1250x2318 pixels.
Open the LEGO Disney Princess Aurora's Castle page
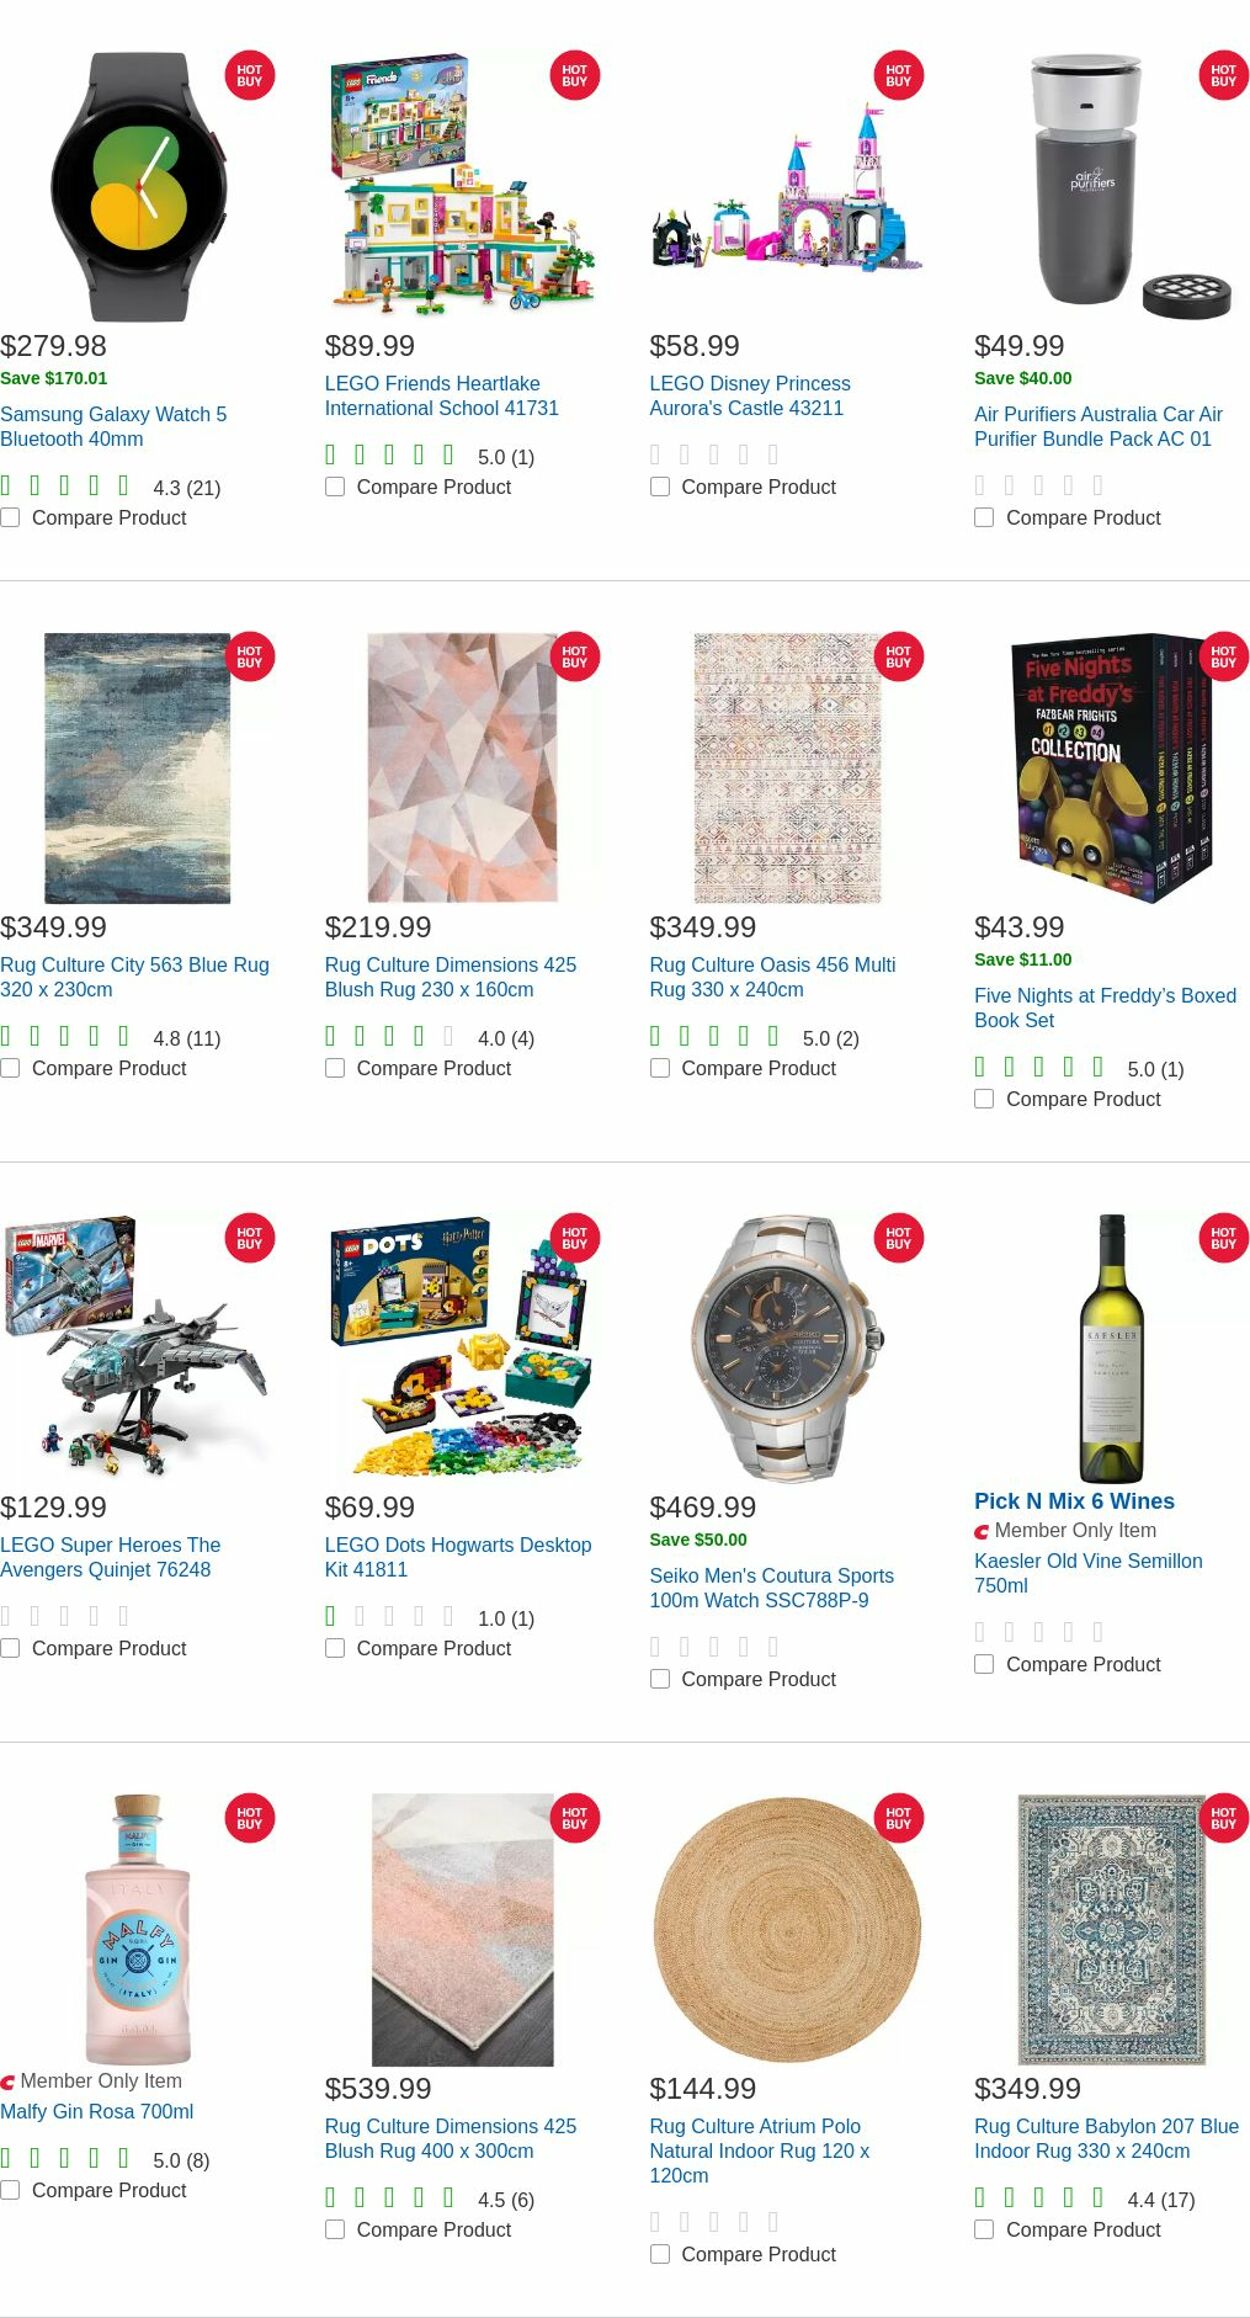[x=749, y=395]
